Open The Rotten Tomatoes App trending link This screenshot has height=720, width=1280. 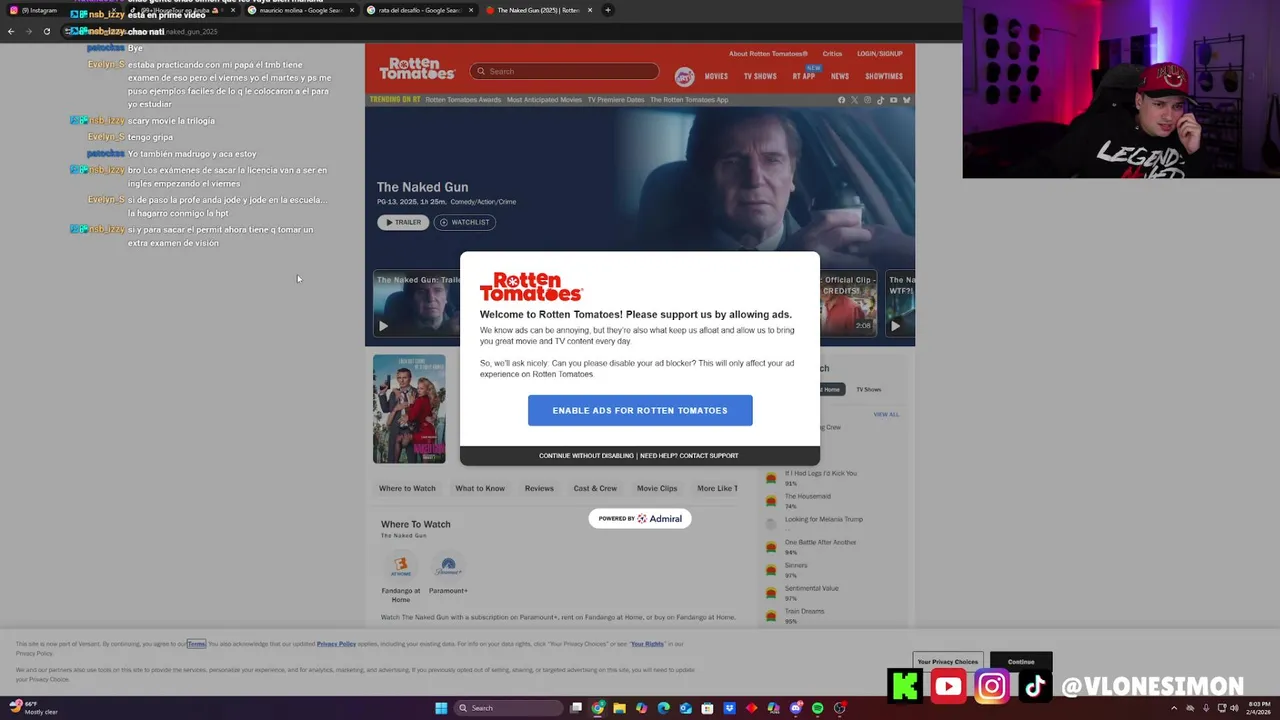[689, 100]
